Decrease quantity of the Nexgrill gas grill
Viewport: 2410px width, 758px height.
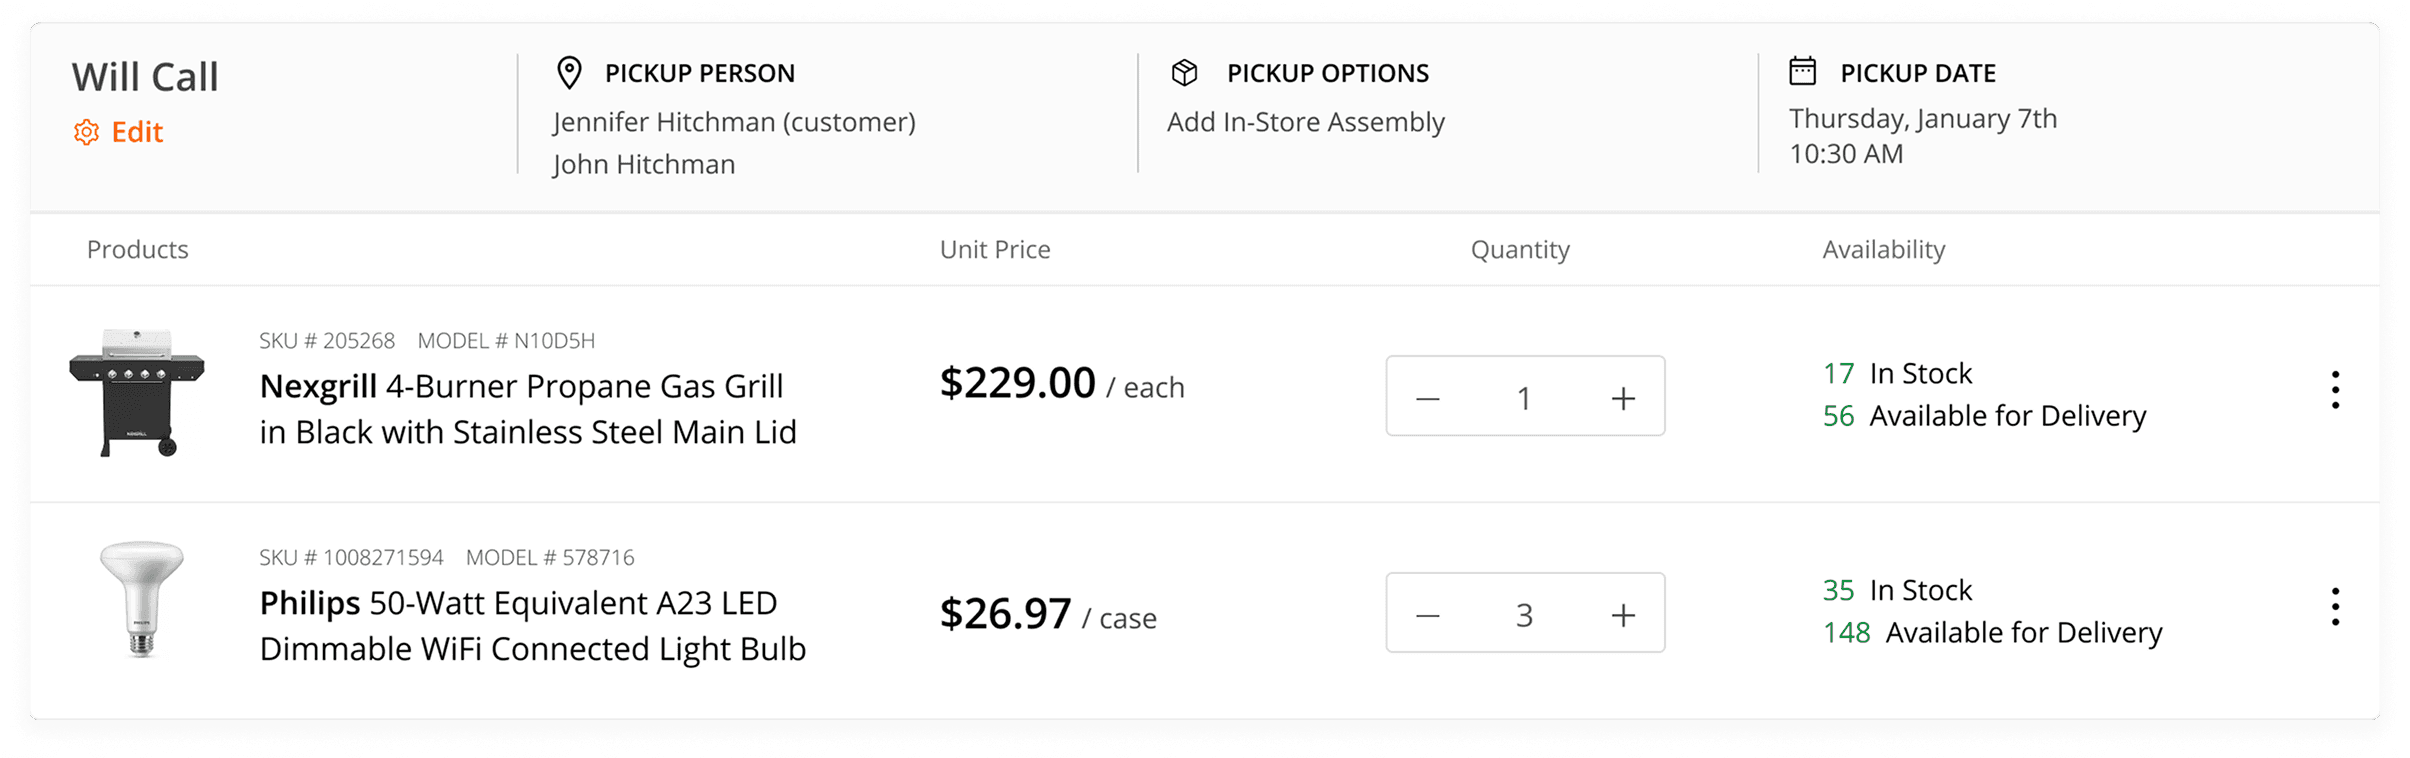1428,398
